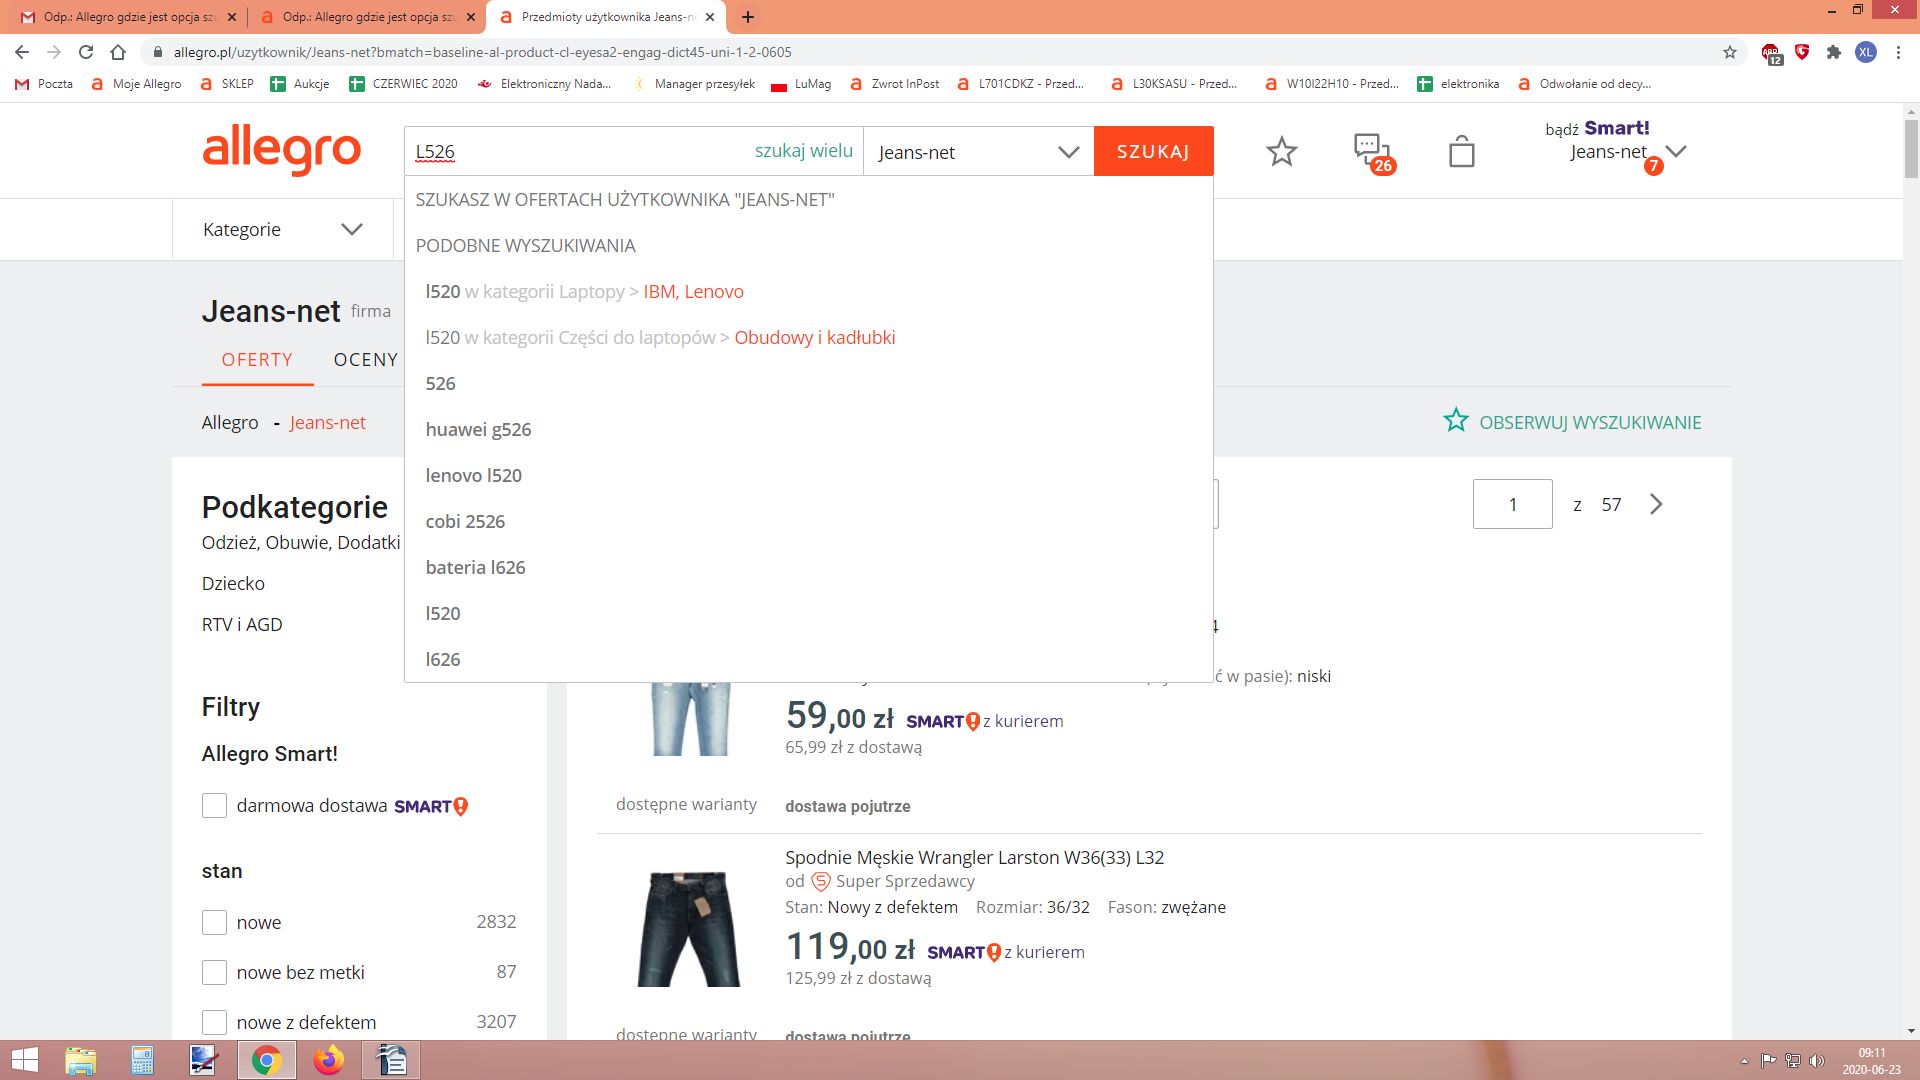Check the nowe condition filter
The height and width of the screenshot is (1080, 1920).
pyautogui.click(x=214, y=922)
